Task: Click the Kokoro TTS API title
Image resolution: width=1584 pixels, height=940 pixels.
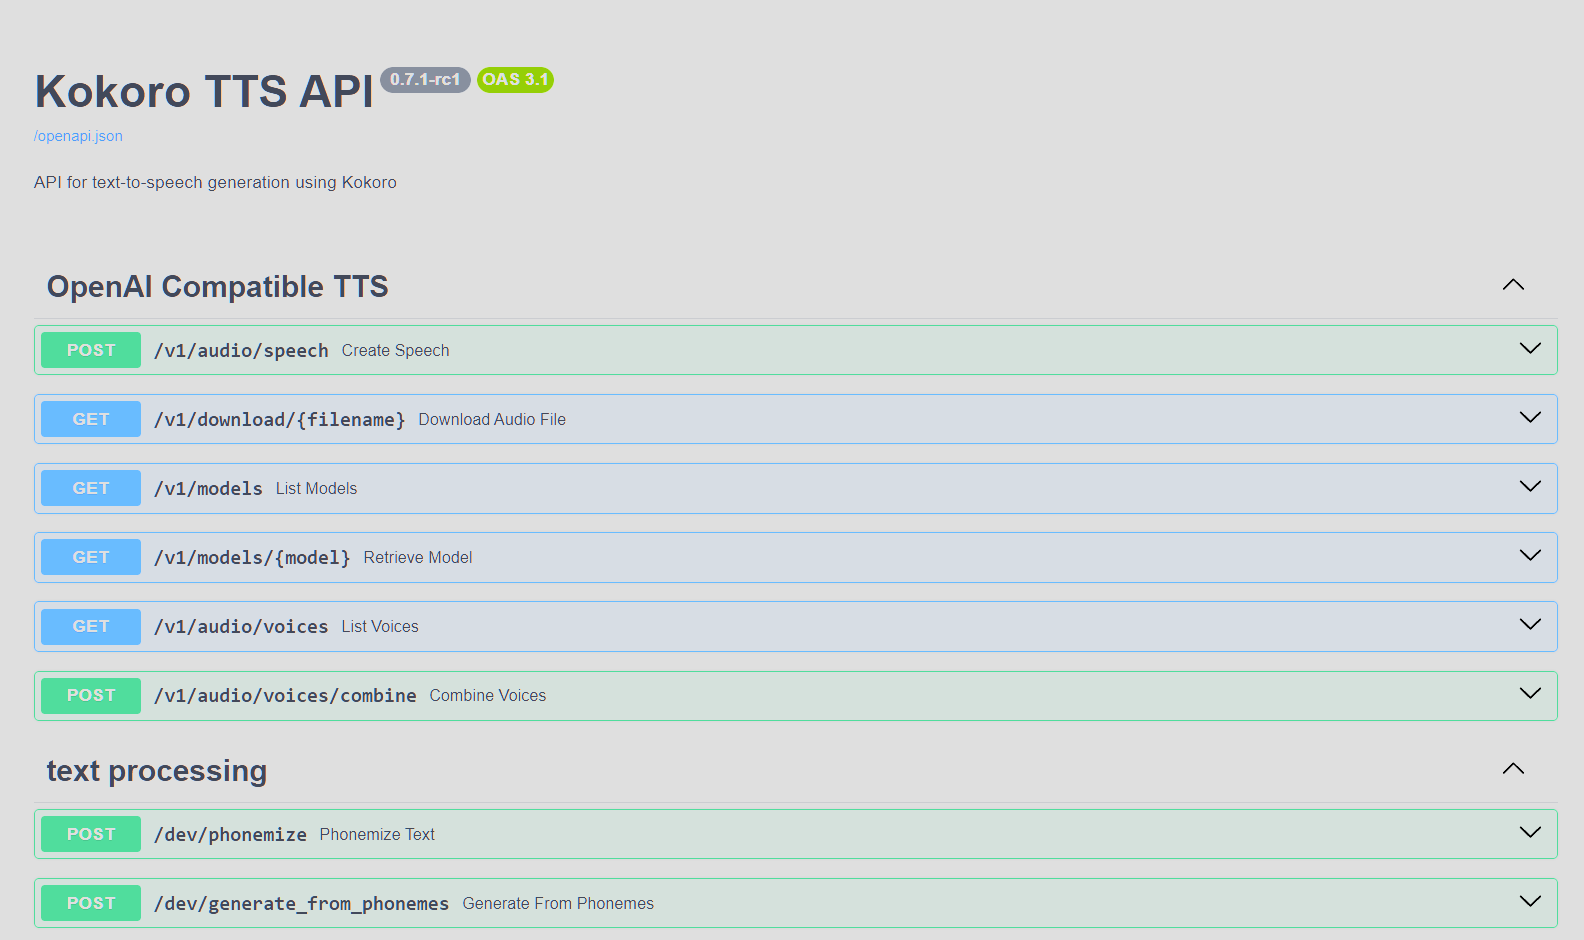Action: pyautogui.click(x=204, y=91)
